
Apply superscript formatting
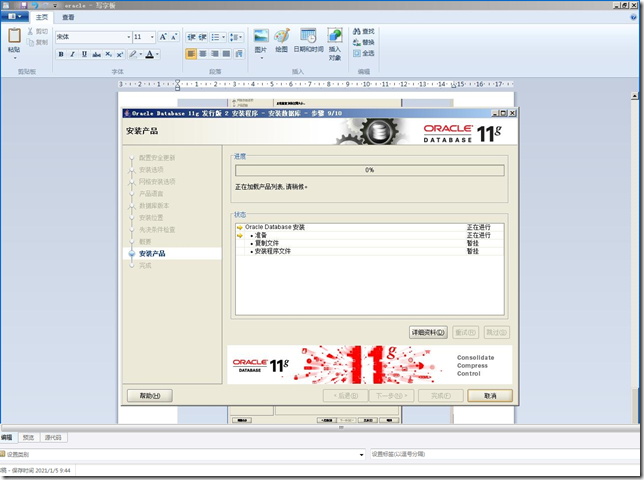(120, 54)
